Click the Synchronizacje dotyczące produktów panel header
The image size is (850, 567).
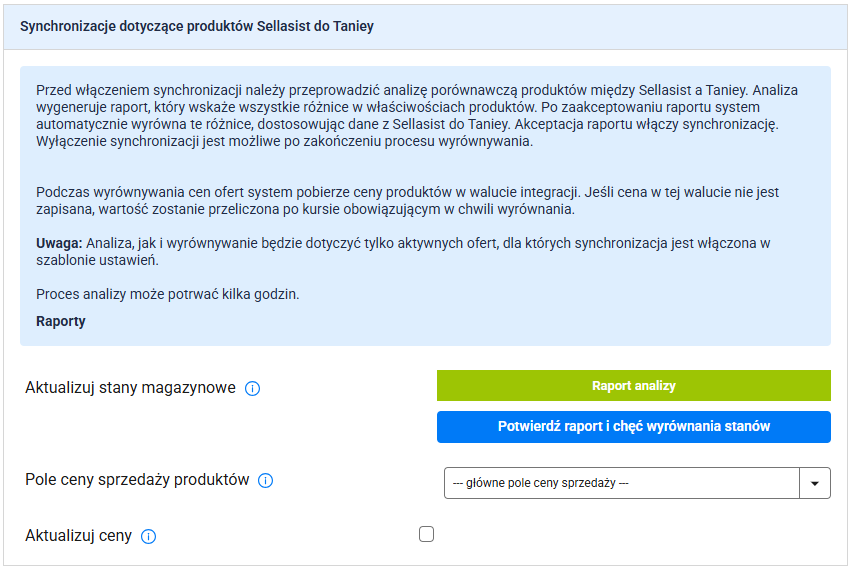197,27
